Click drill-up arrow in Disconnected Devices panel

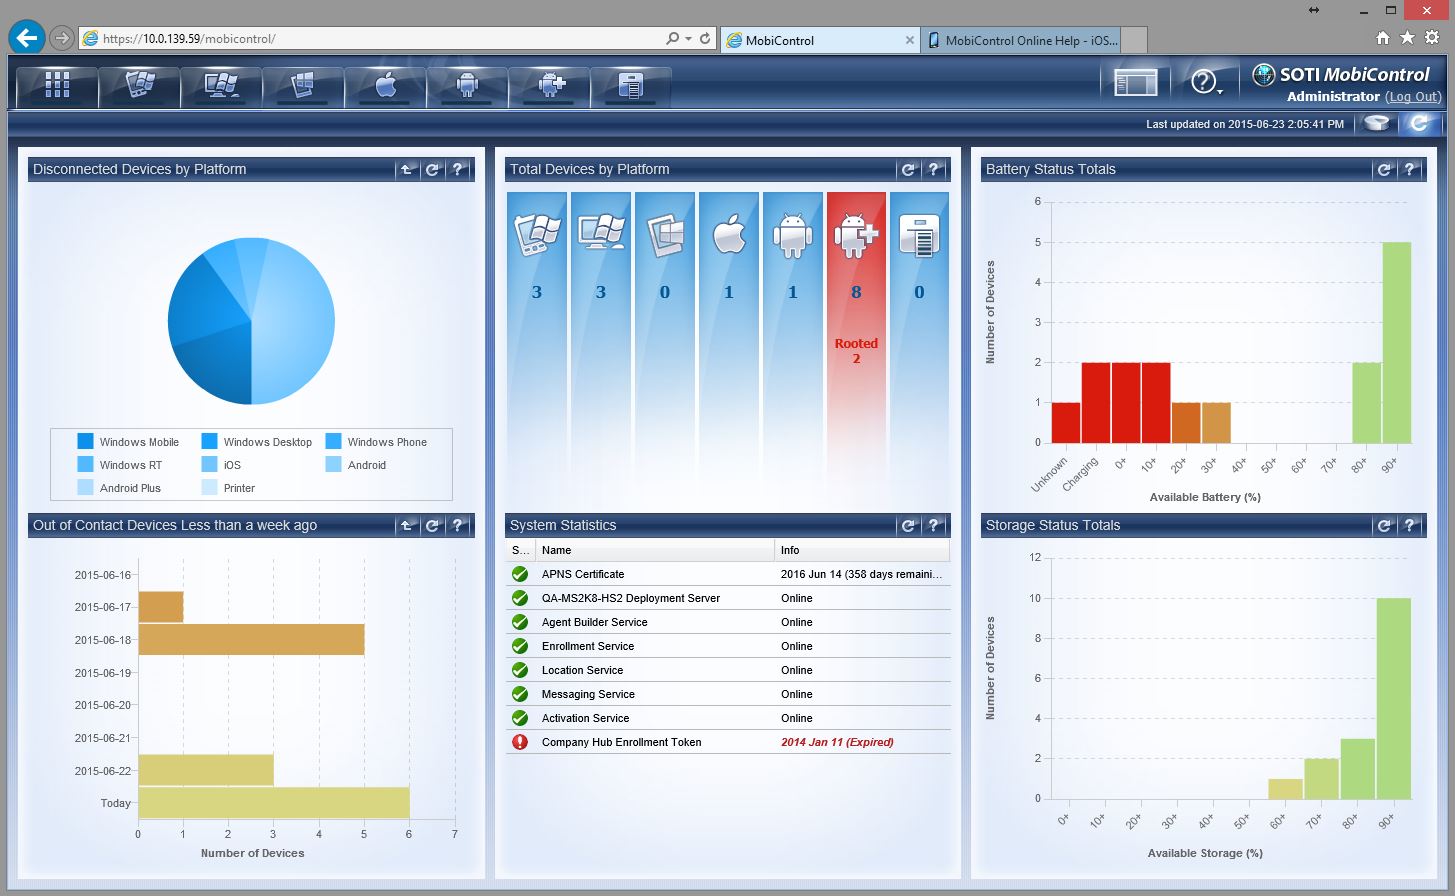point(408,169)
